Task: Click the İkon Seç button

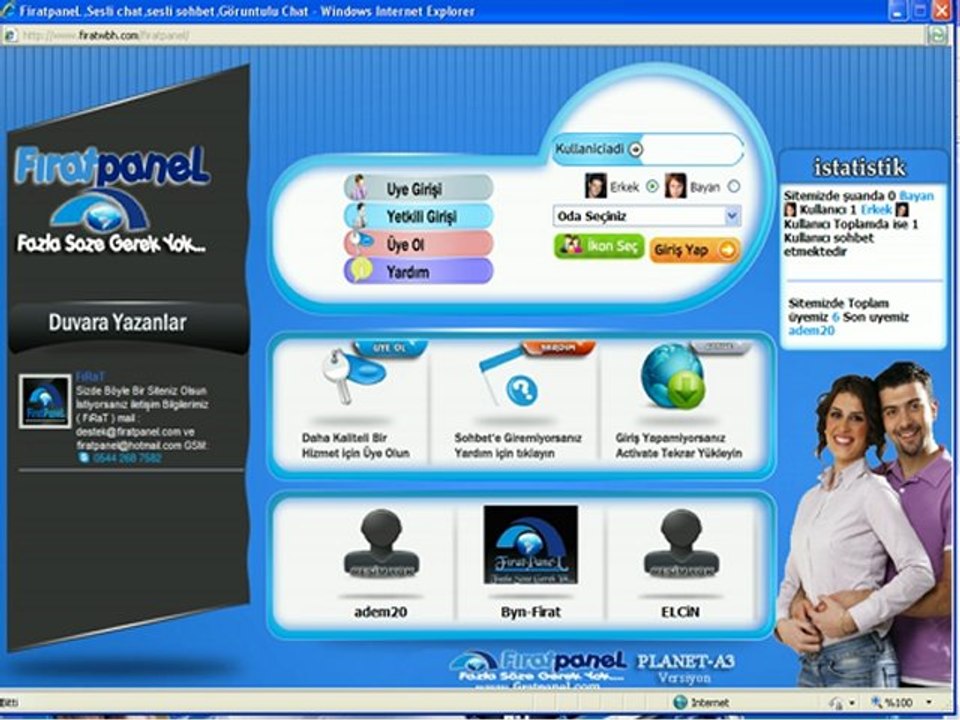Action: point(599,246)
